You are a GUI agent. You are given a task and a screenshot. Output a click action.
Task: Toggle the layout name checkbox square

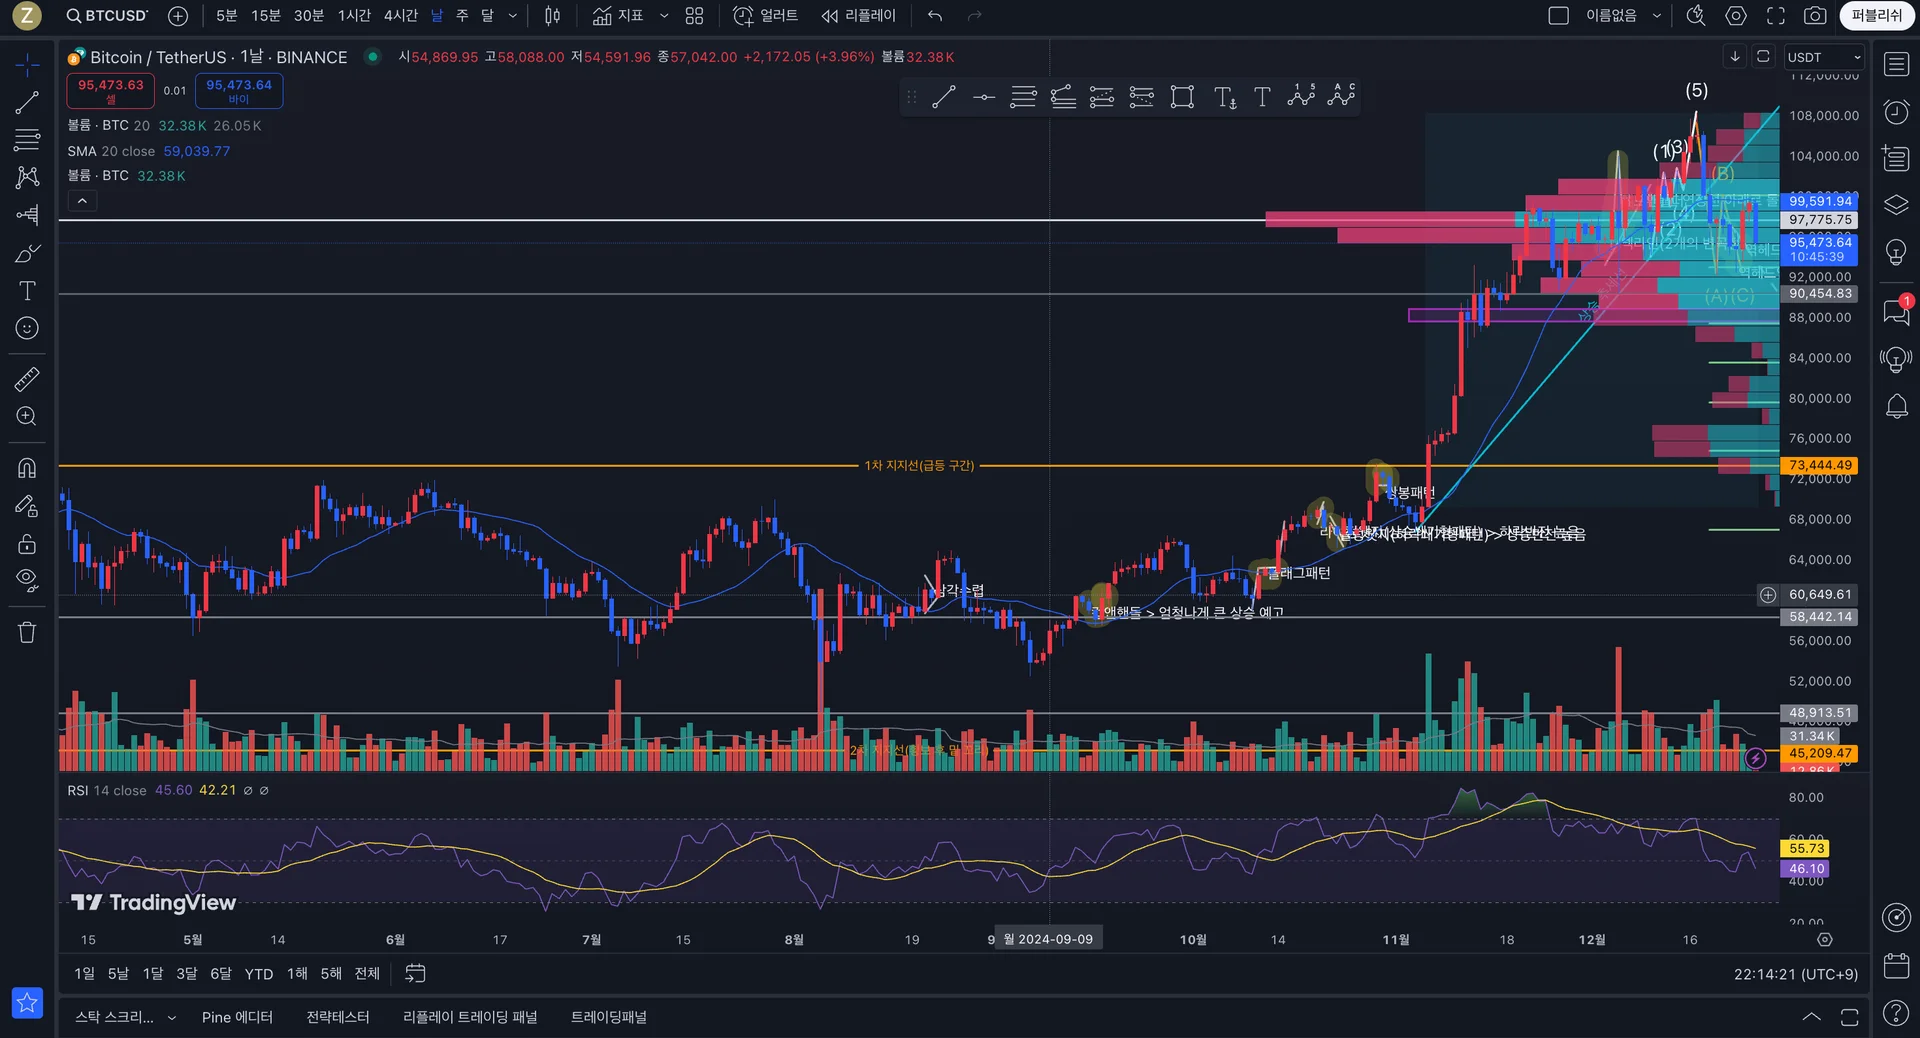[1558, 16]
